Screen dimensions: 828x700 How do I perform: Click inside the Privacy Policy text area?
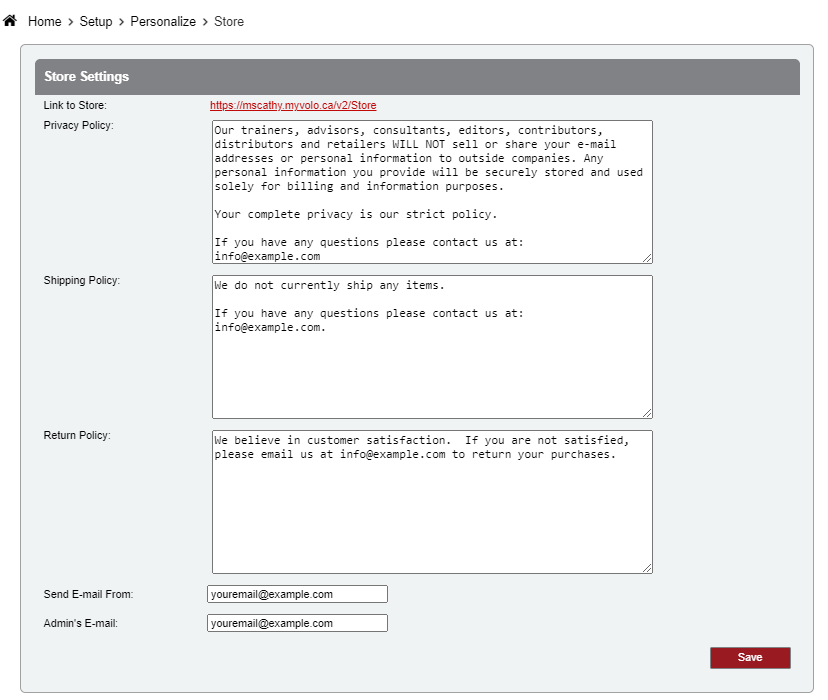tap(431, 192)
